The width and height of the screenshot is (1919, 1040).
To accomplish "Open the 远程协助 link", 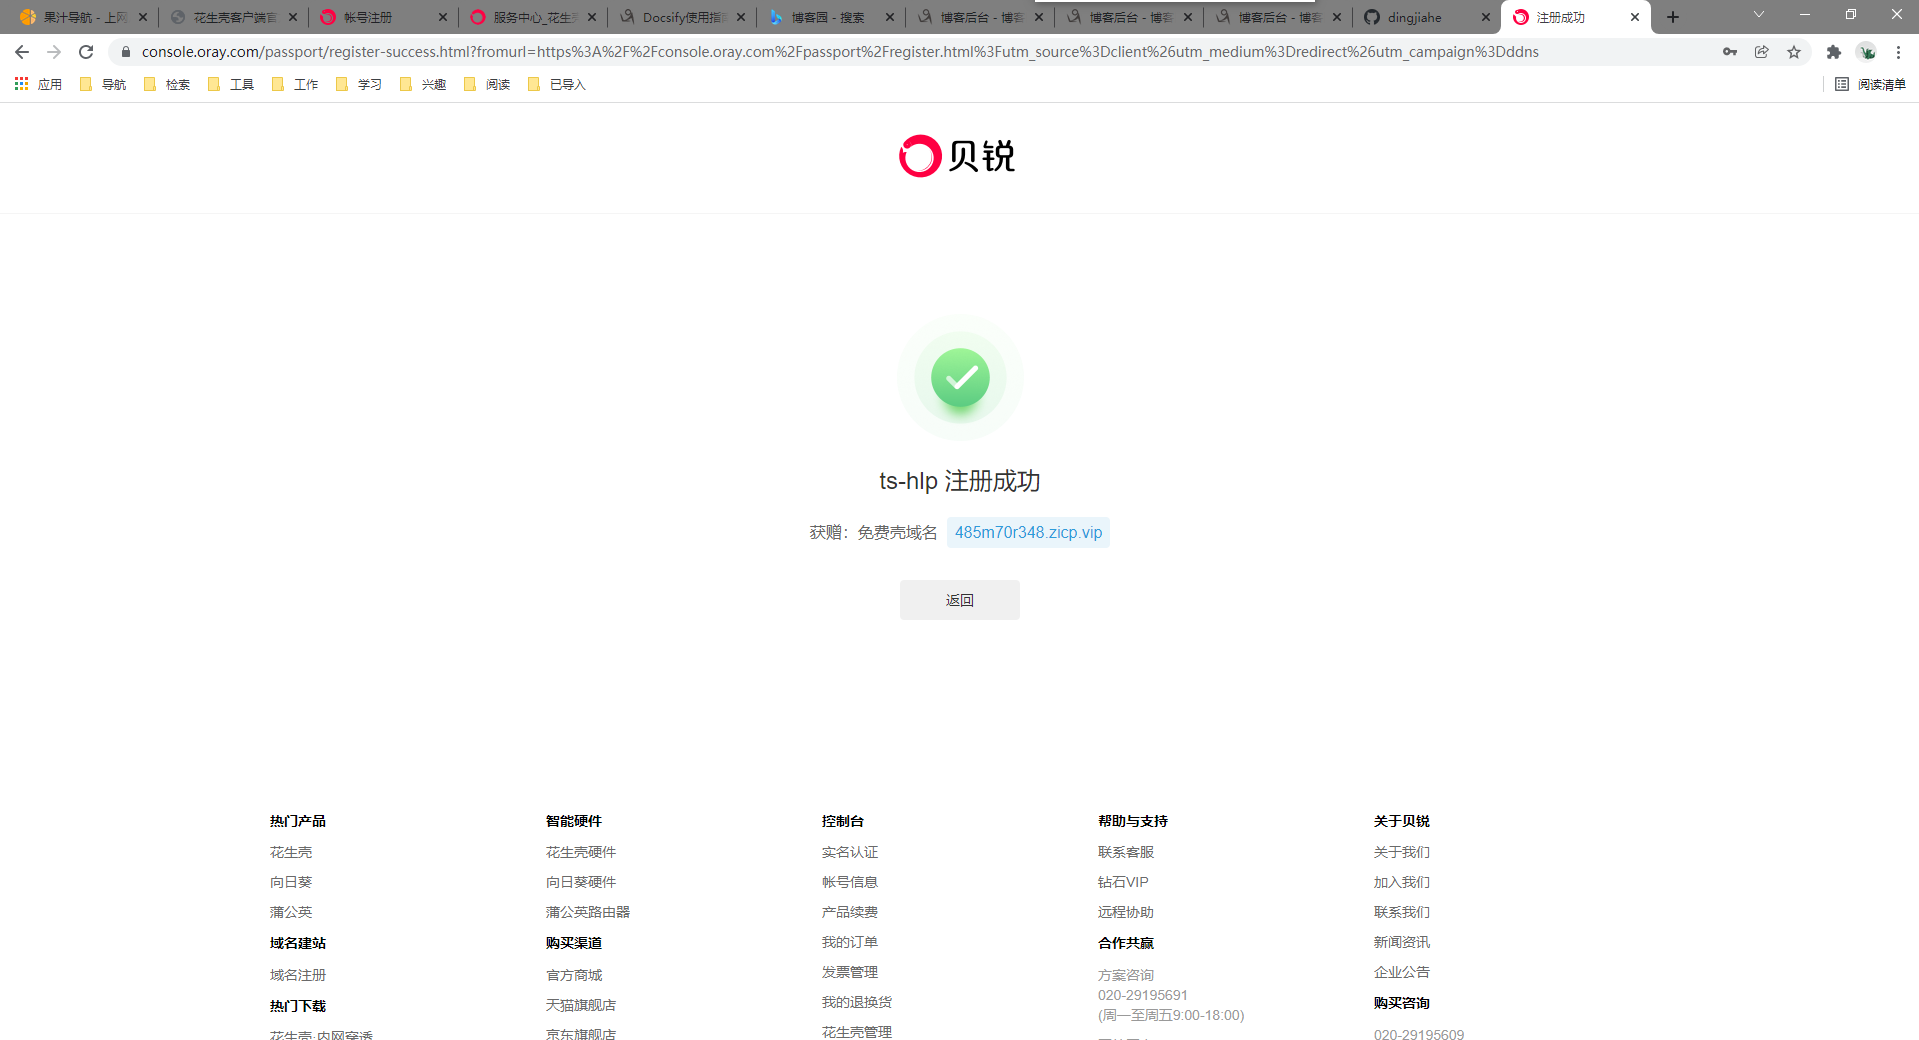I will click(1126, 912).
